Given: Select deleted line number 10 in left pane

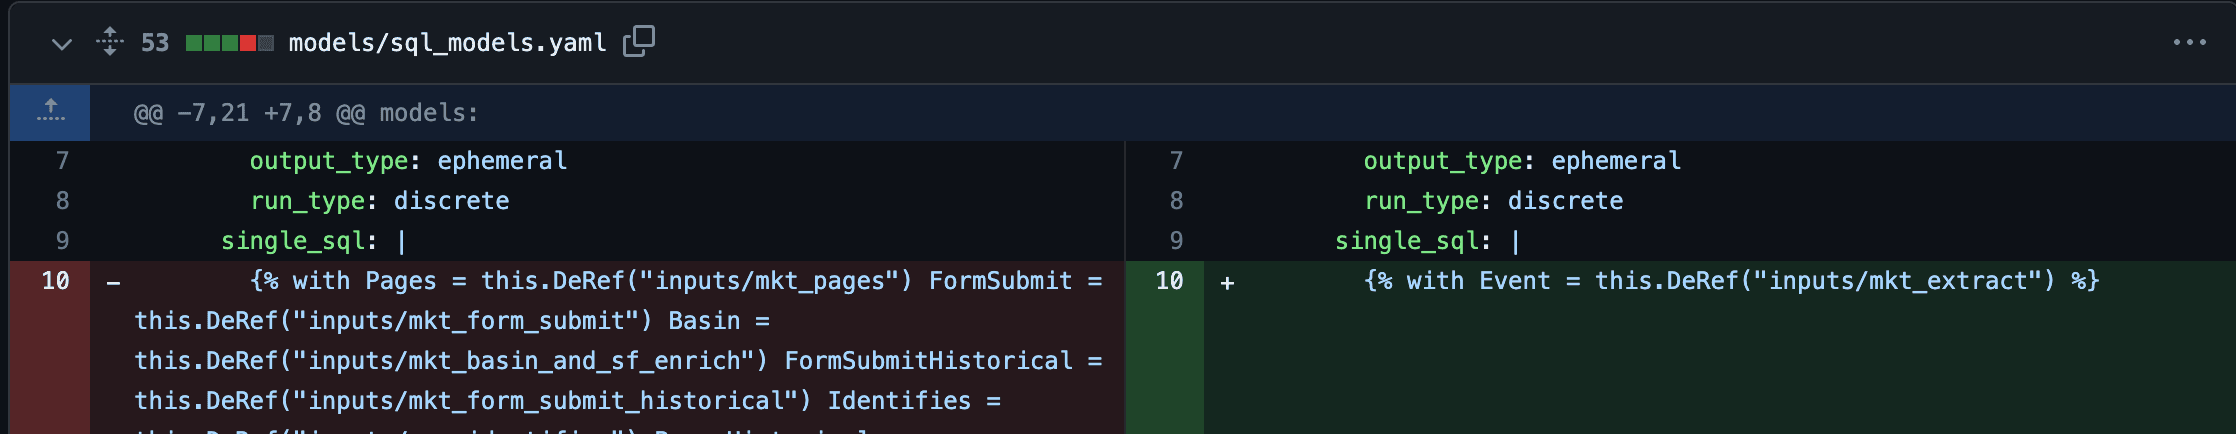Looking at the screenshot, I should [x=56, y=281].
